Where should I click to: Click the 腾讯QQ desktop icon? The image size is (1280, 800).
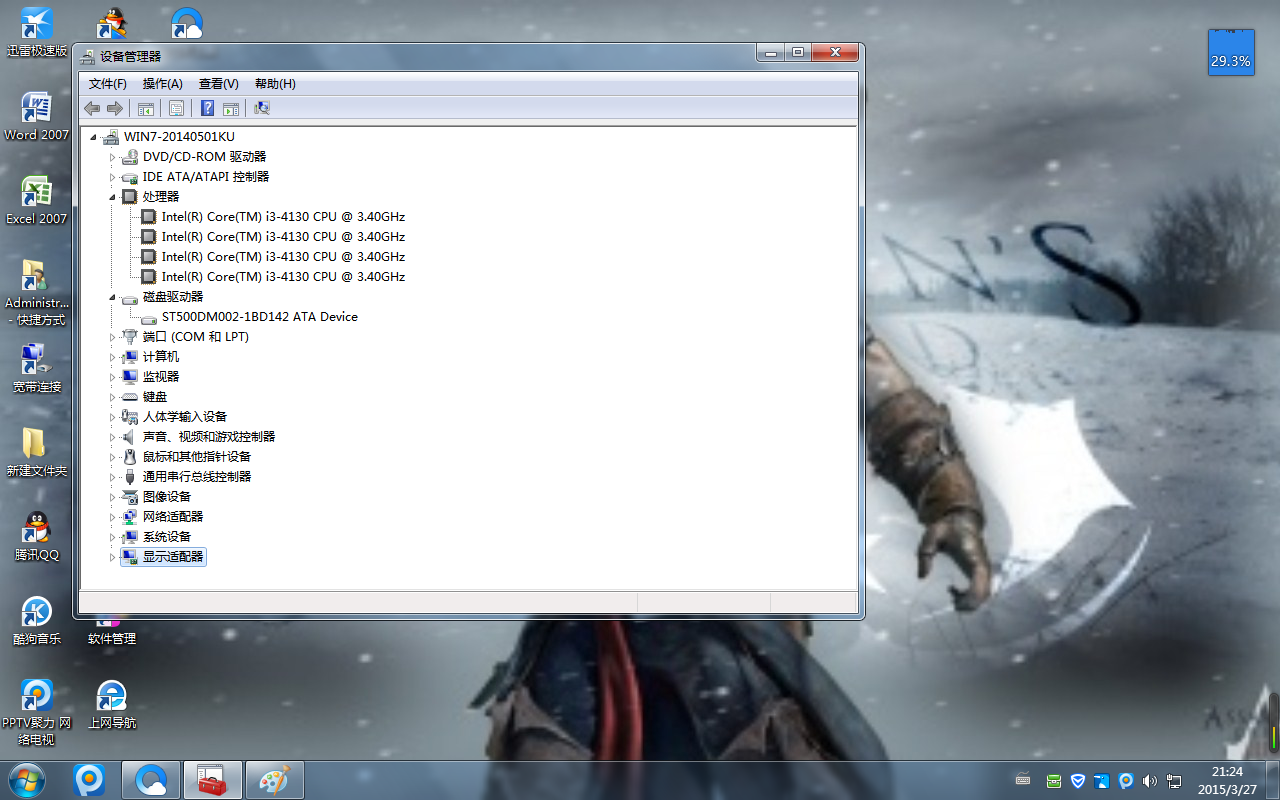click(37, 536)
